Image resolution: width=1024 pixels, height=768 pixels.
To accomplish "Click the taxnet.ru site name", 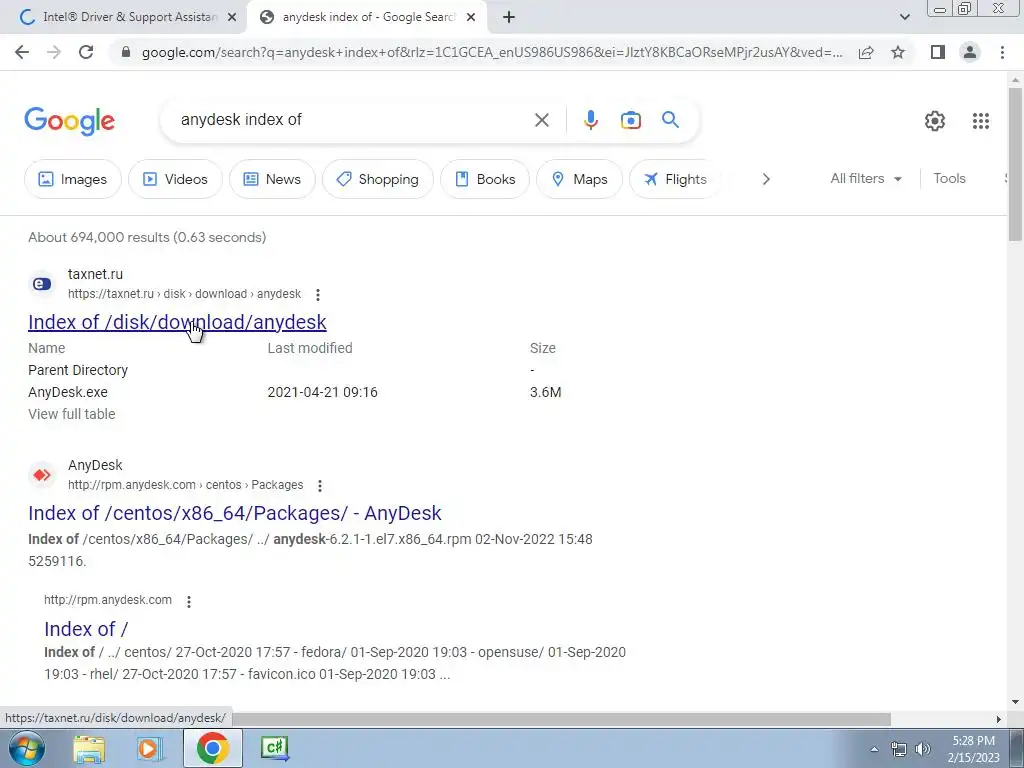I will [95, 274].
